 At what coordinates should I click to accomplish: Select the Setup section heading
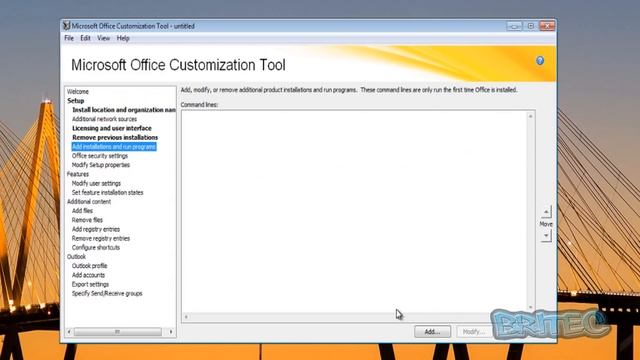[76, 101]
